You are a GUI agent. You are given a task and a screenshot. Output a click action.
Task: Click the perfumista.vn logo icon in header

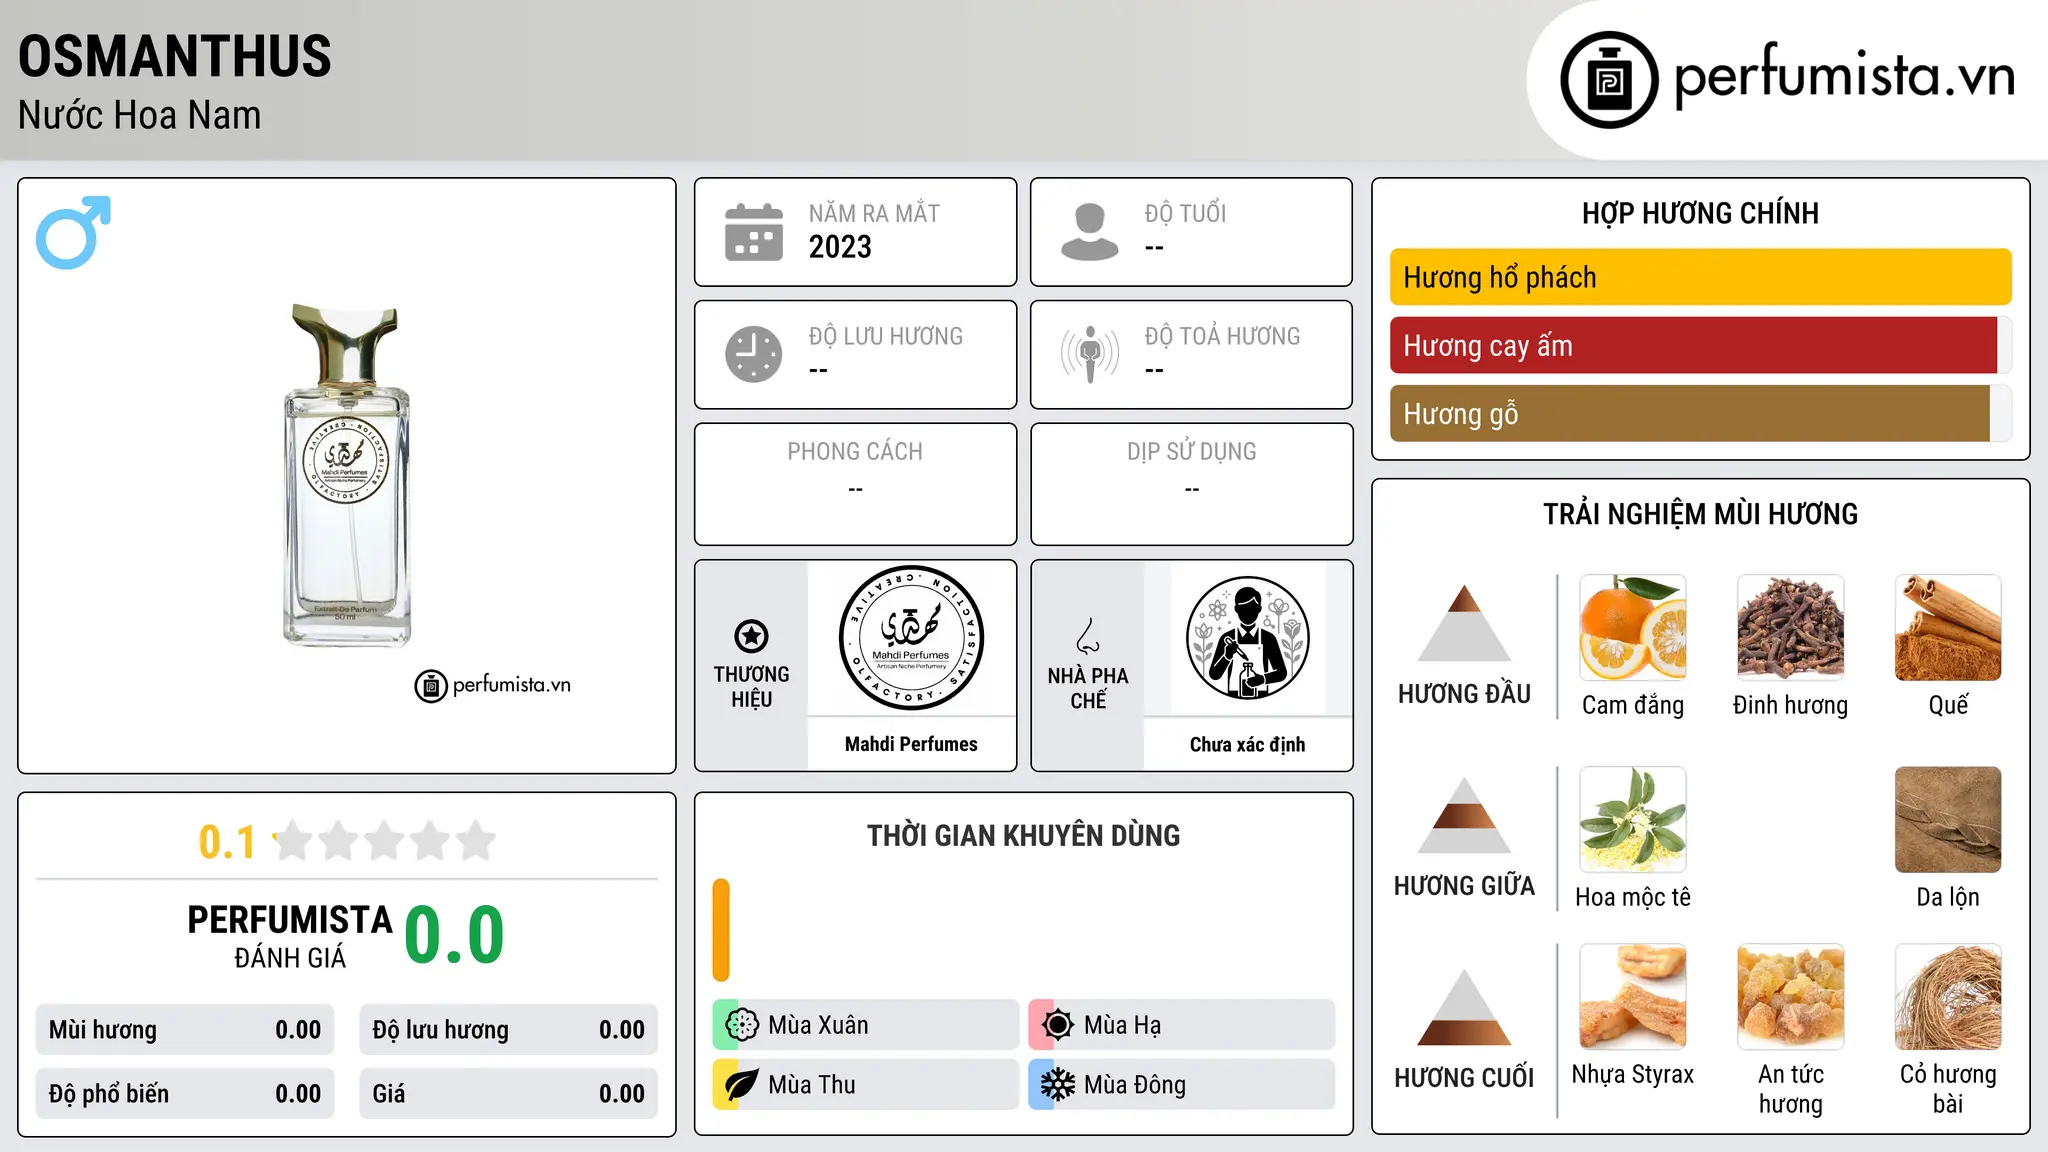(x=1609, y=79)
